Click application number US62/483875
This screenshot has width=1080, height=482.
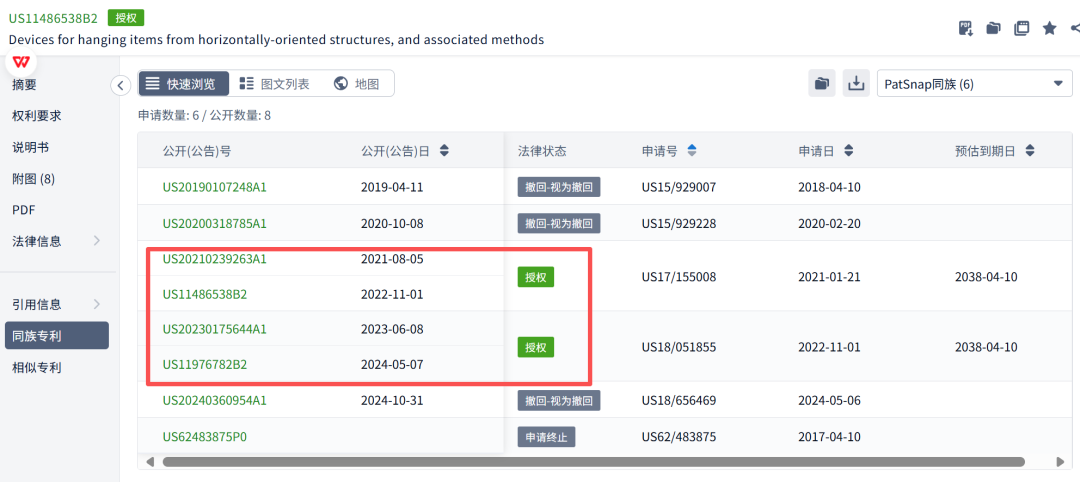[x=678, y=437]
